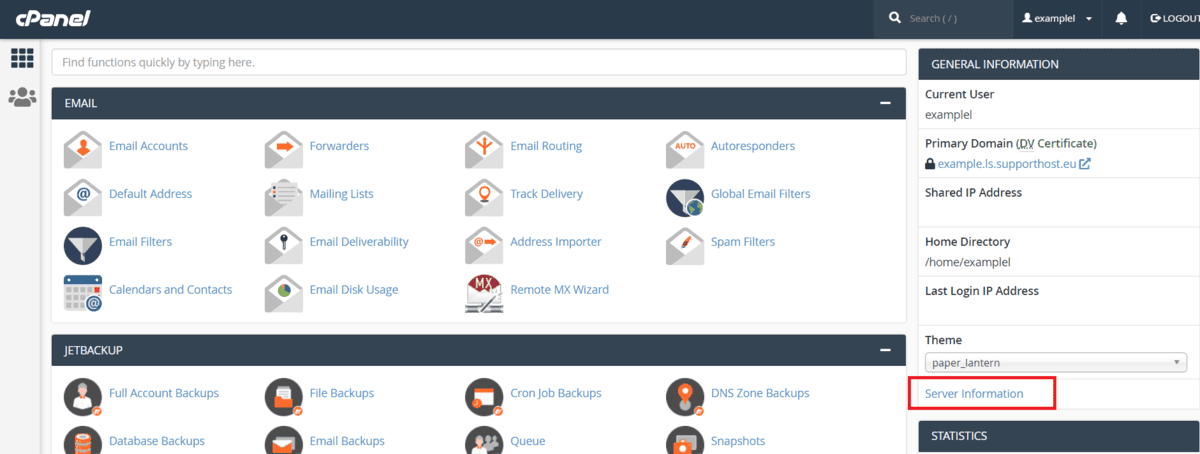Open the Autoresponders icon
Viewport: 1200px width, 454px height.
[x=685, y=149]
